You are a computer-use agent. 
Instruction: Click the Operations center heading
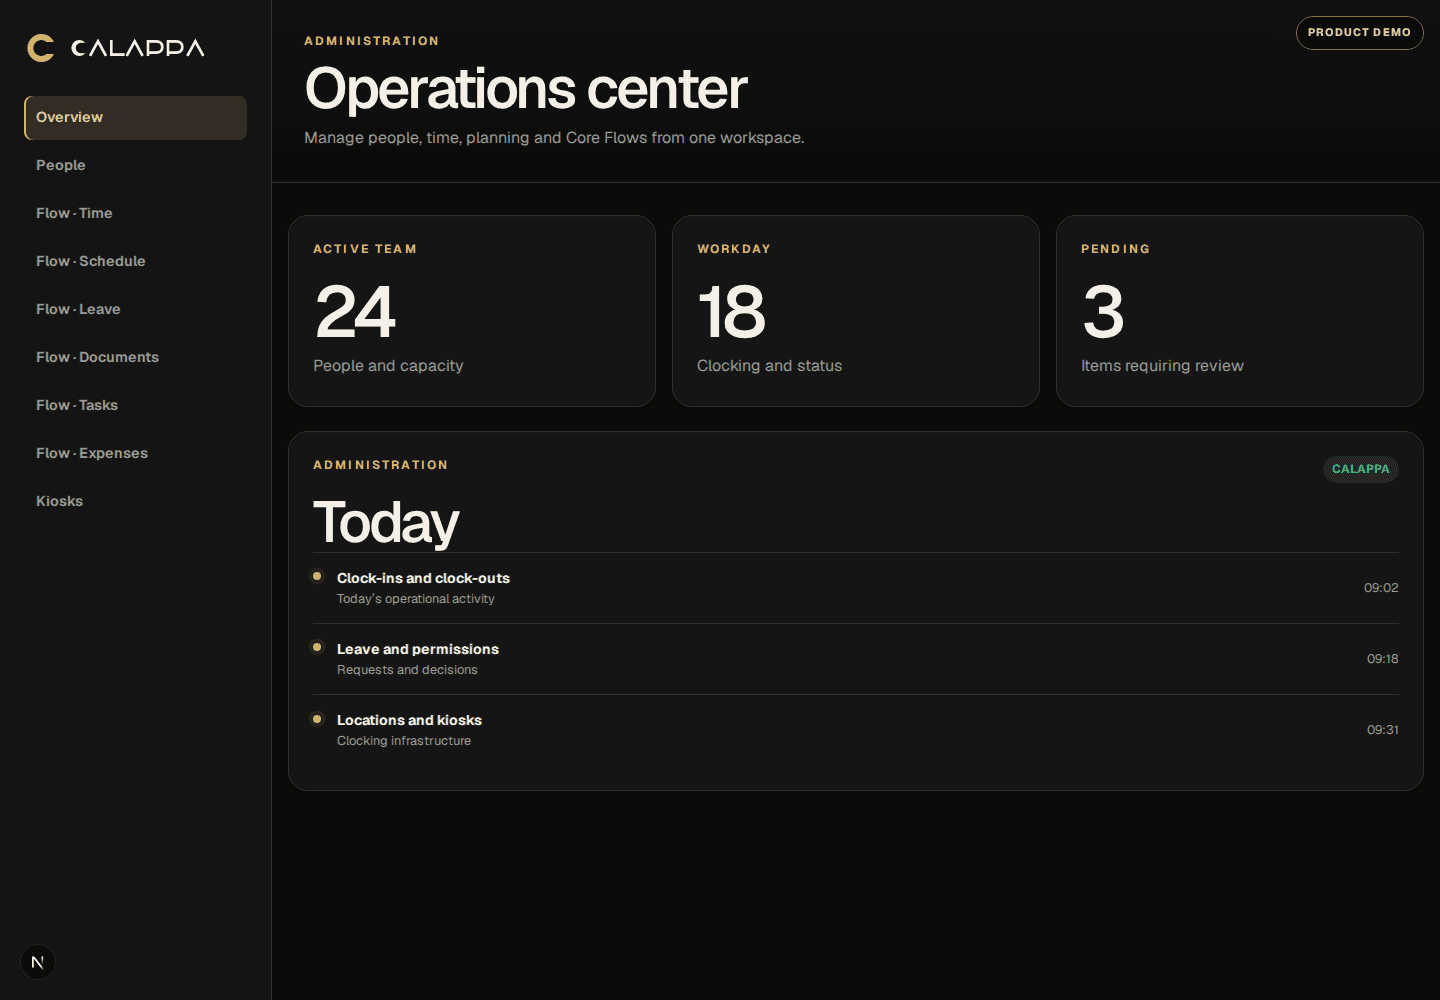[x=526, y=89]
